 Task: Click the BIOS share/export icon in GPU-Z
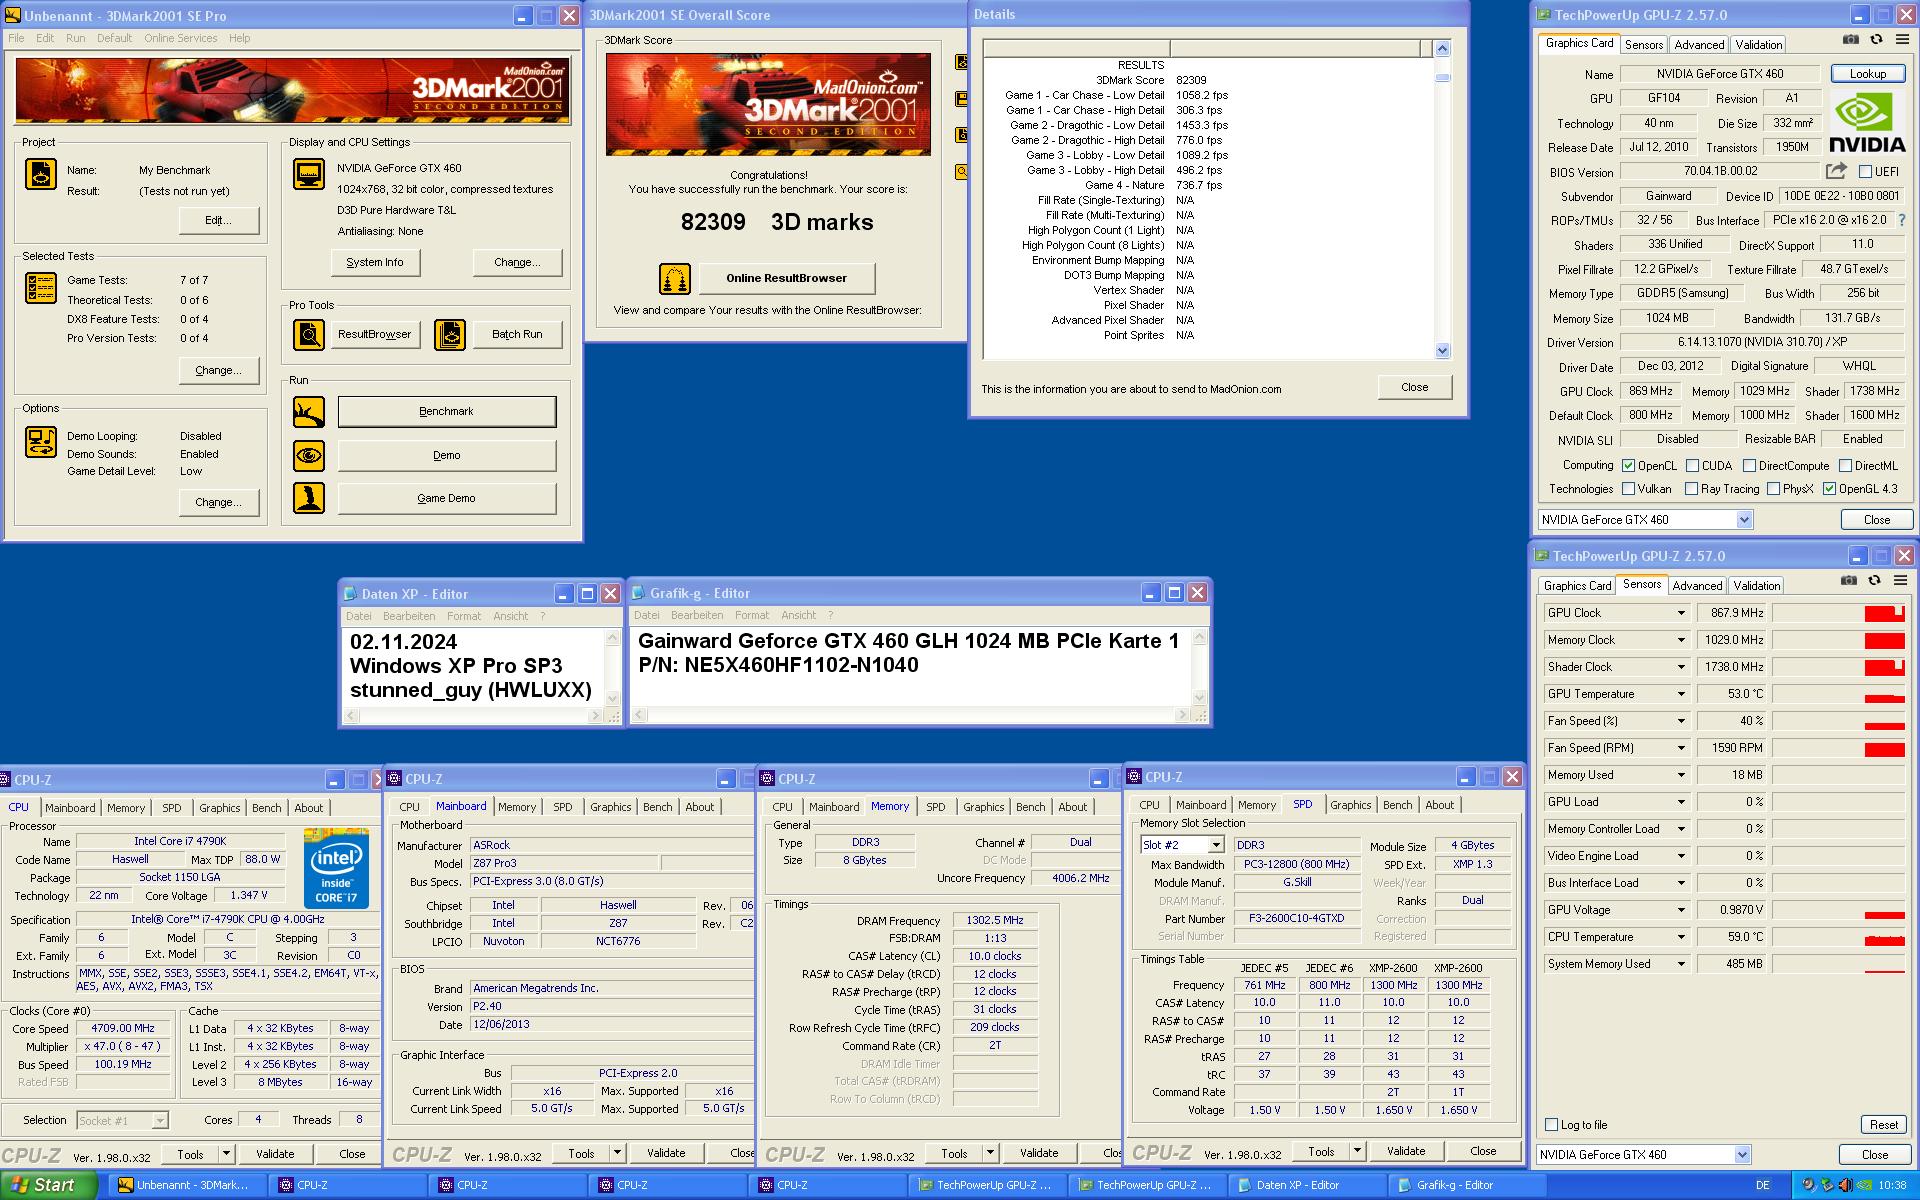[1836, 171]
